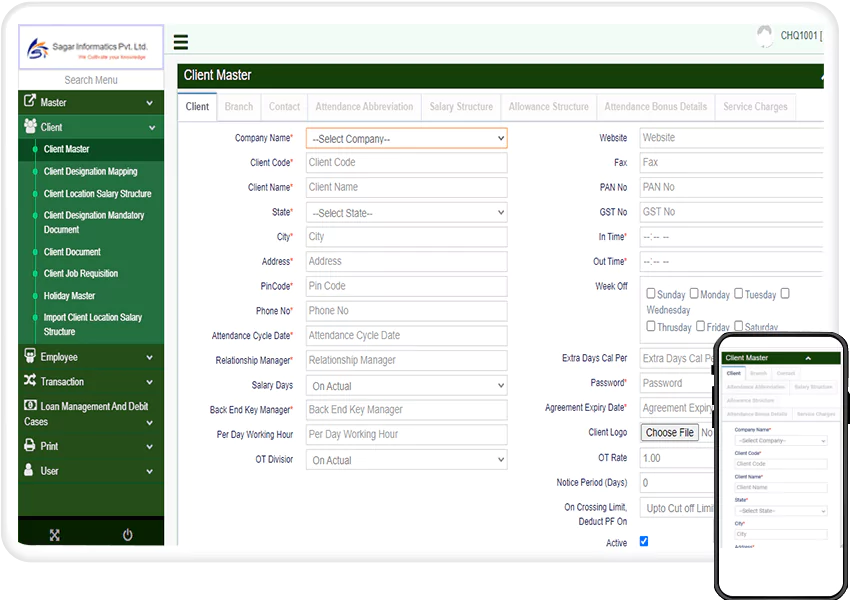The width and height of the screenshot is (850, 600).
Task: Open the Transaction shuffle icon menu
Action: pyautogui.click(x=30, y=381)
